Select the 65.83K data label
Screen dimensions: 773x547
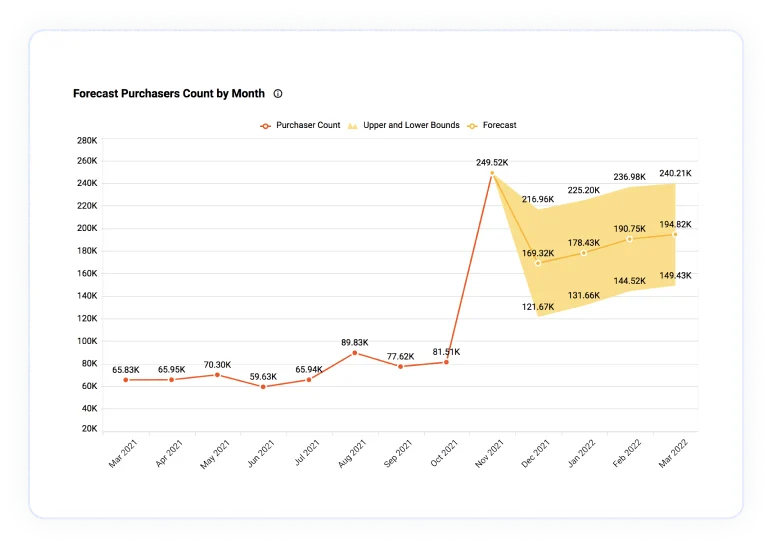[126, 370]
